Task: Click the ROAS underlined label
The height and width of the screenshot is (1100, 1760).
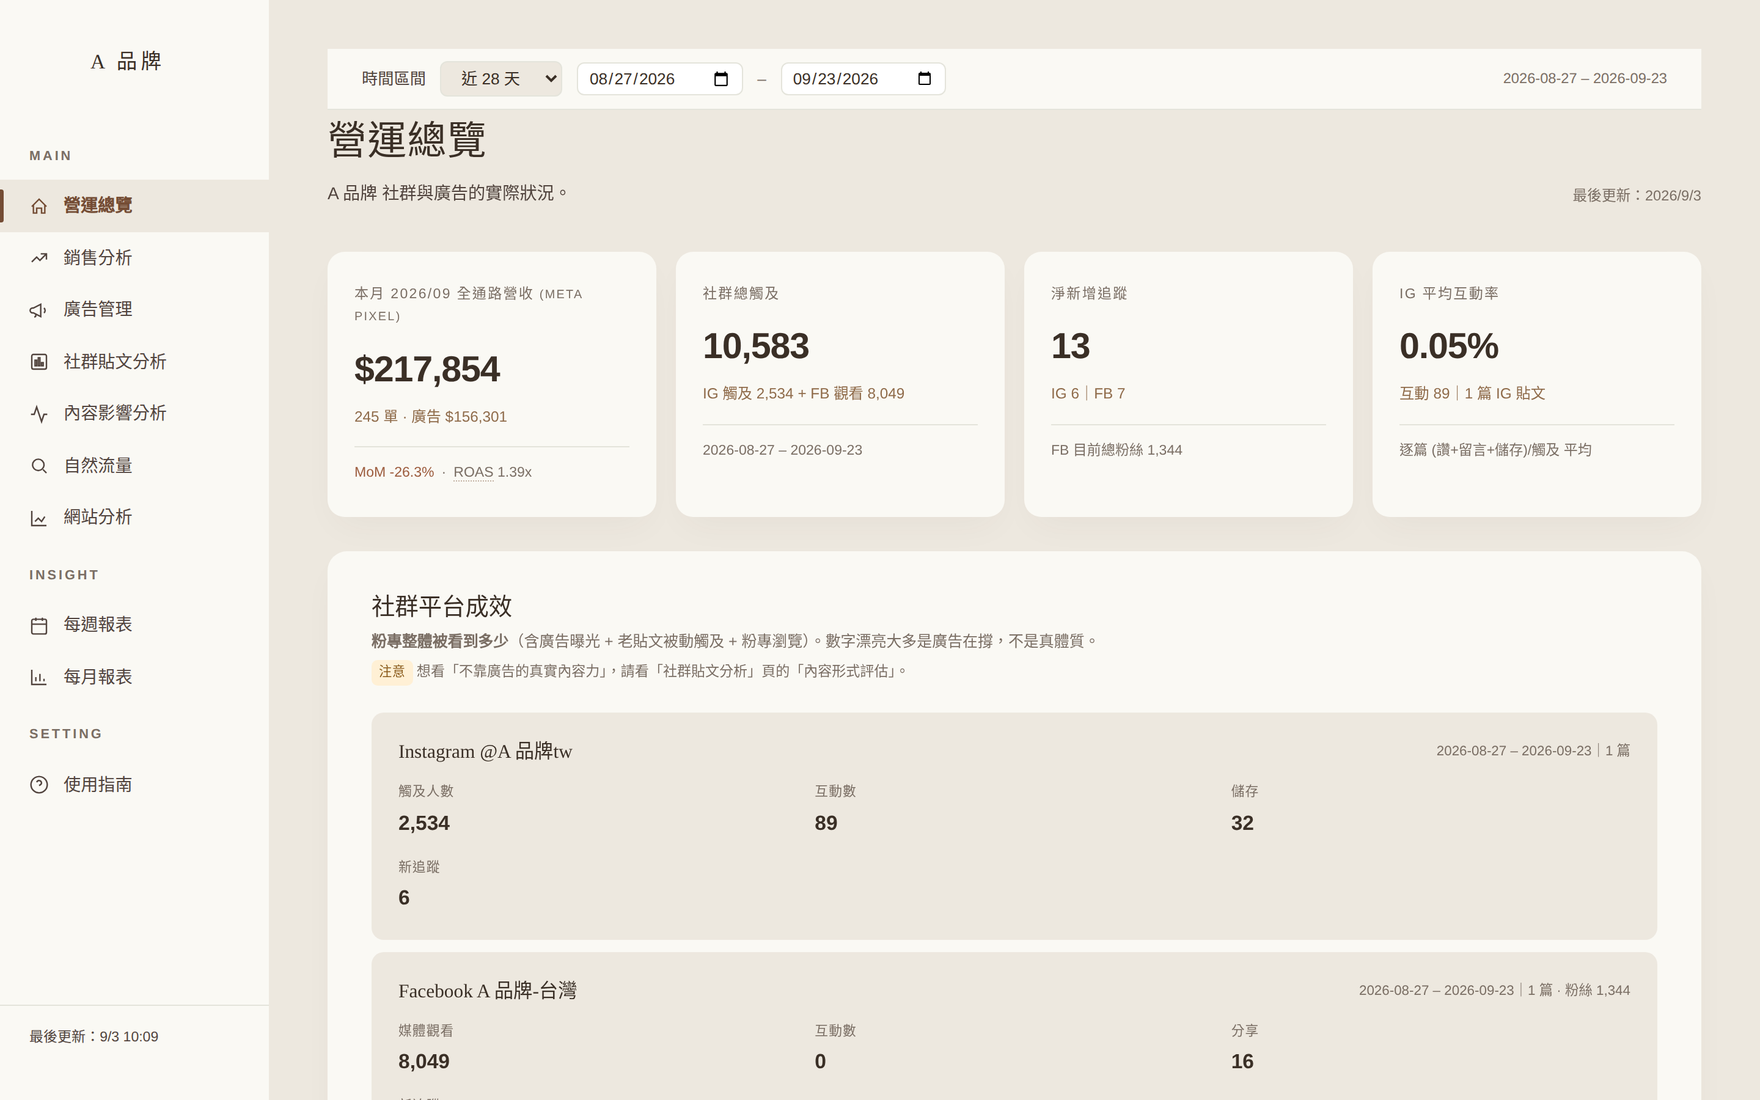Action: click(x=473, y=472)
